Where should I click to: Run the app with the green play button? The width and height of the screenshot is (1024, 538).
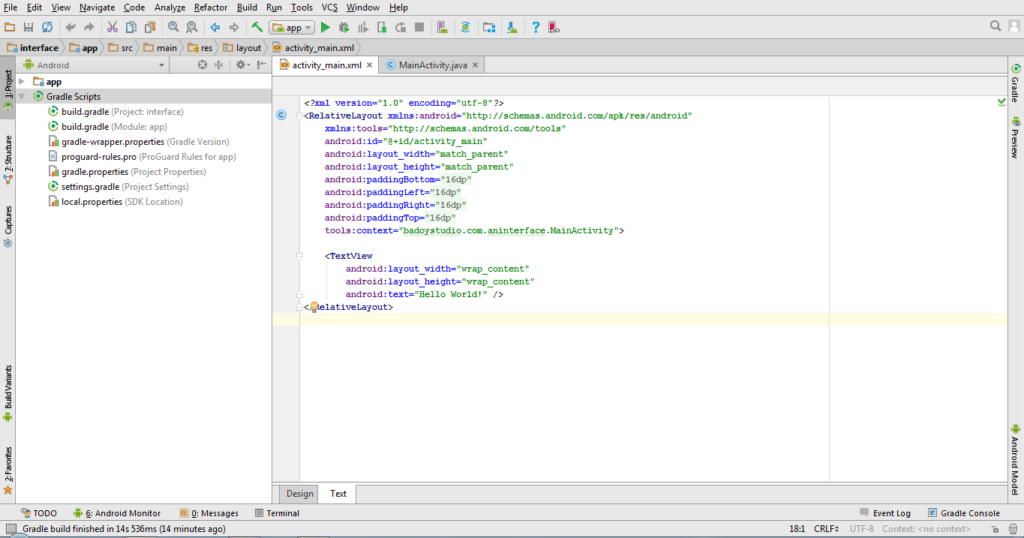coord(325,27)
